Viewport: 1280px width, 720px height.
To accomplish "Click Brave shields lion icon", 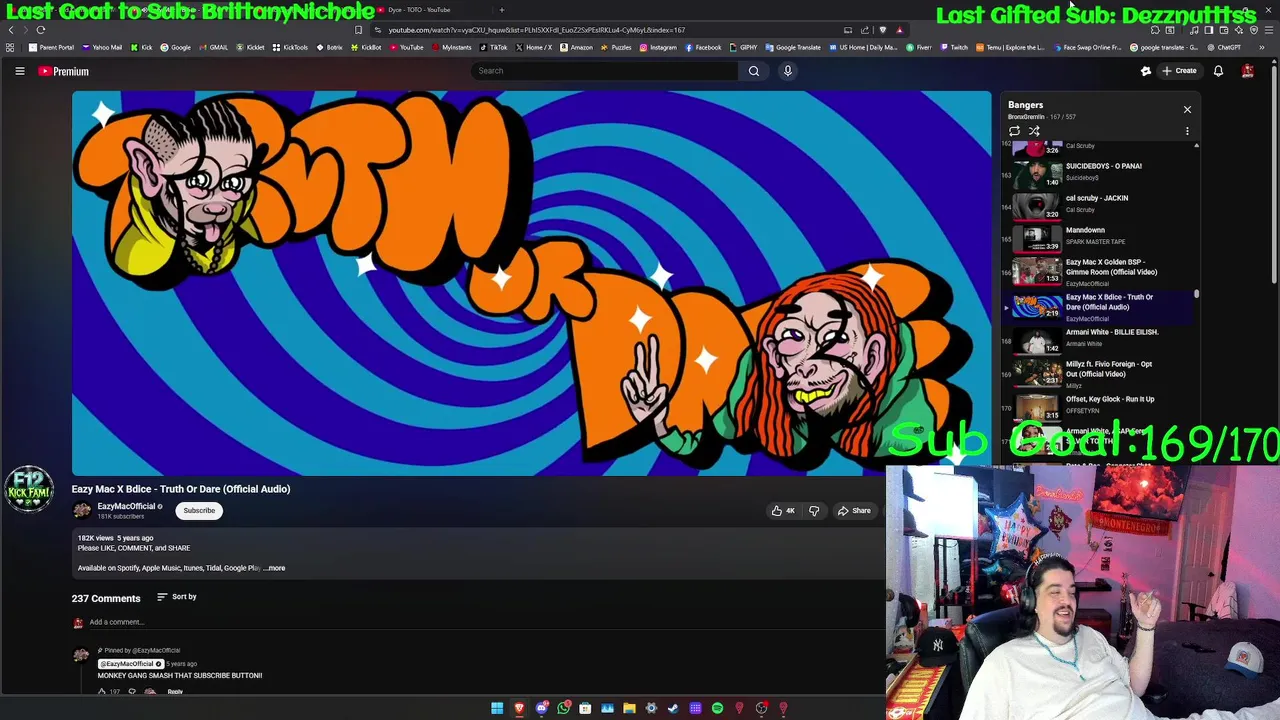I will 882,30.
